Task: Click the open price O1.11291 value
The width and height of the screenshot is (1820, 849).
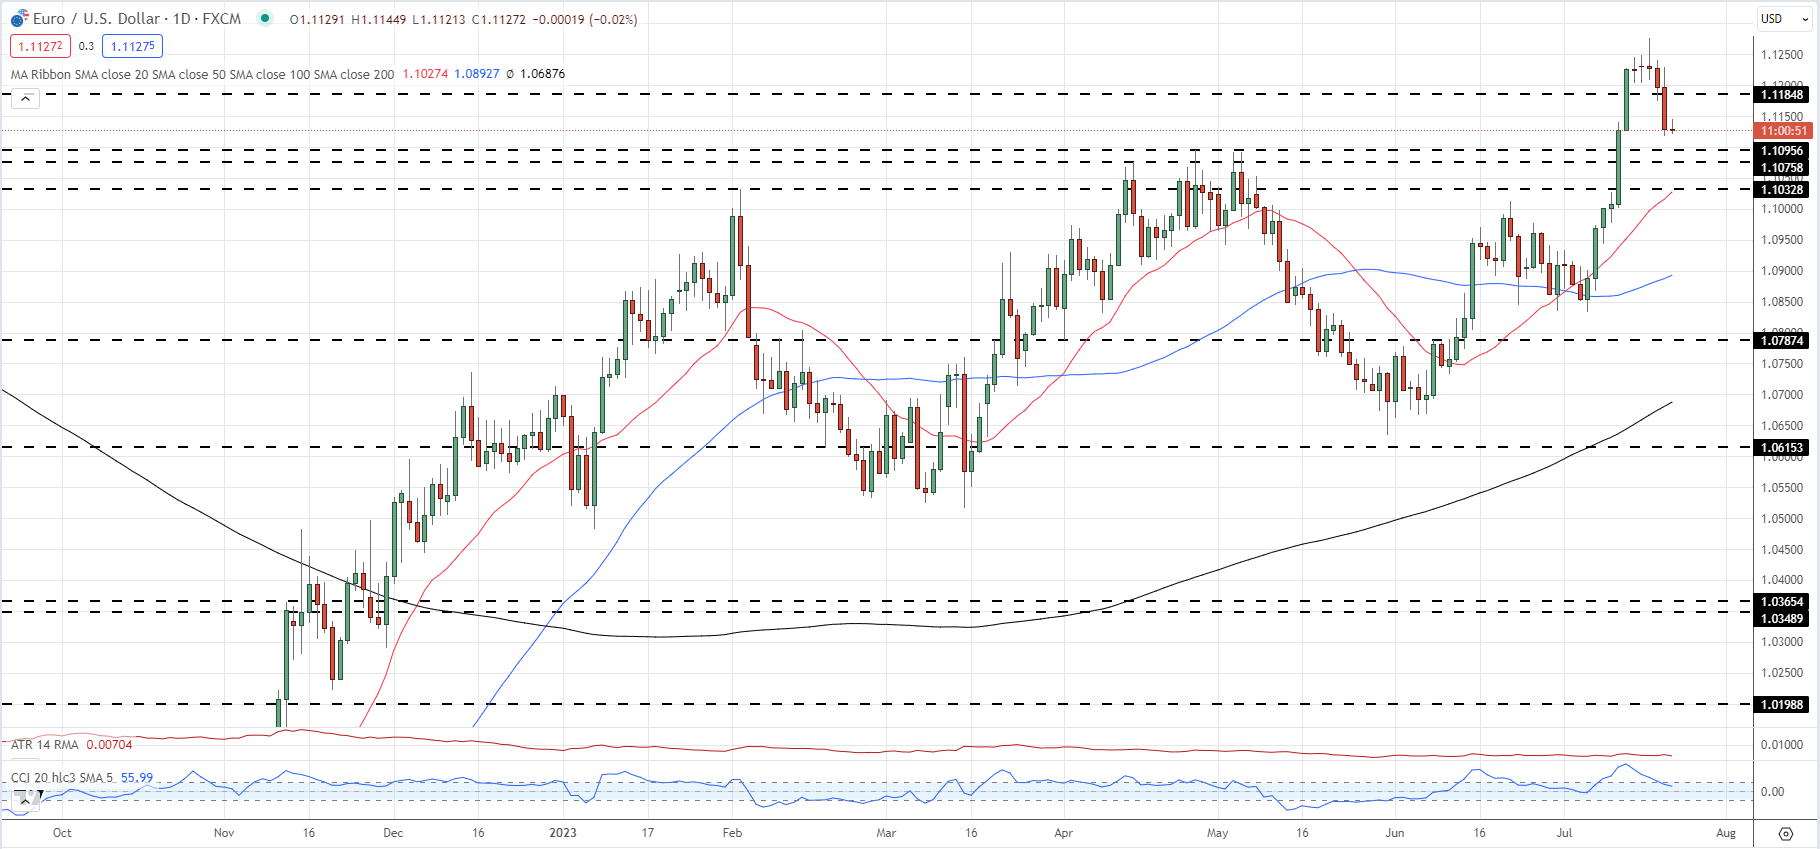Action: pos(317,19)
